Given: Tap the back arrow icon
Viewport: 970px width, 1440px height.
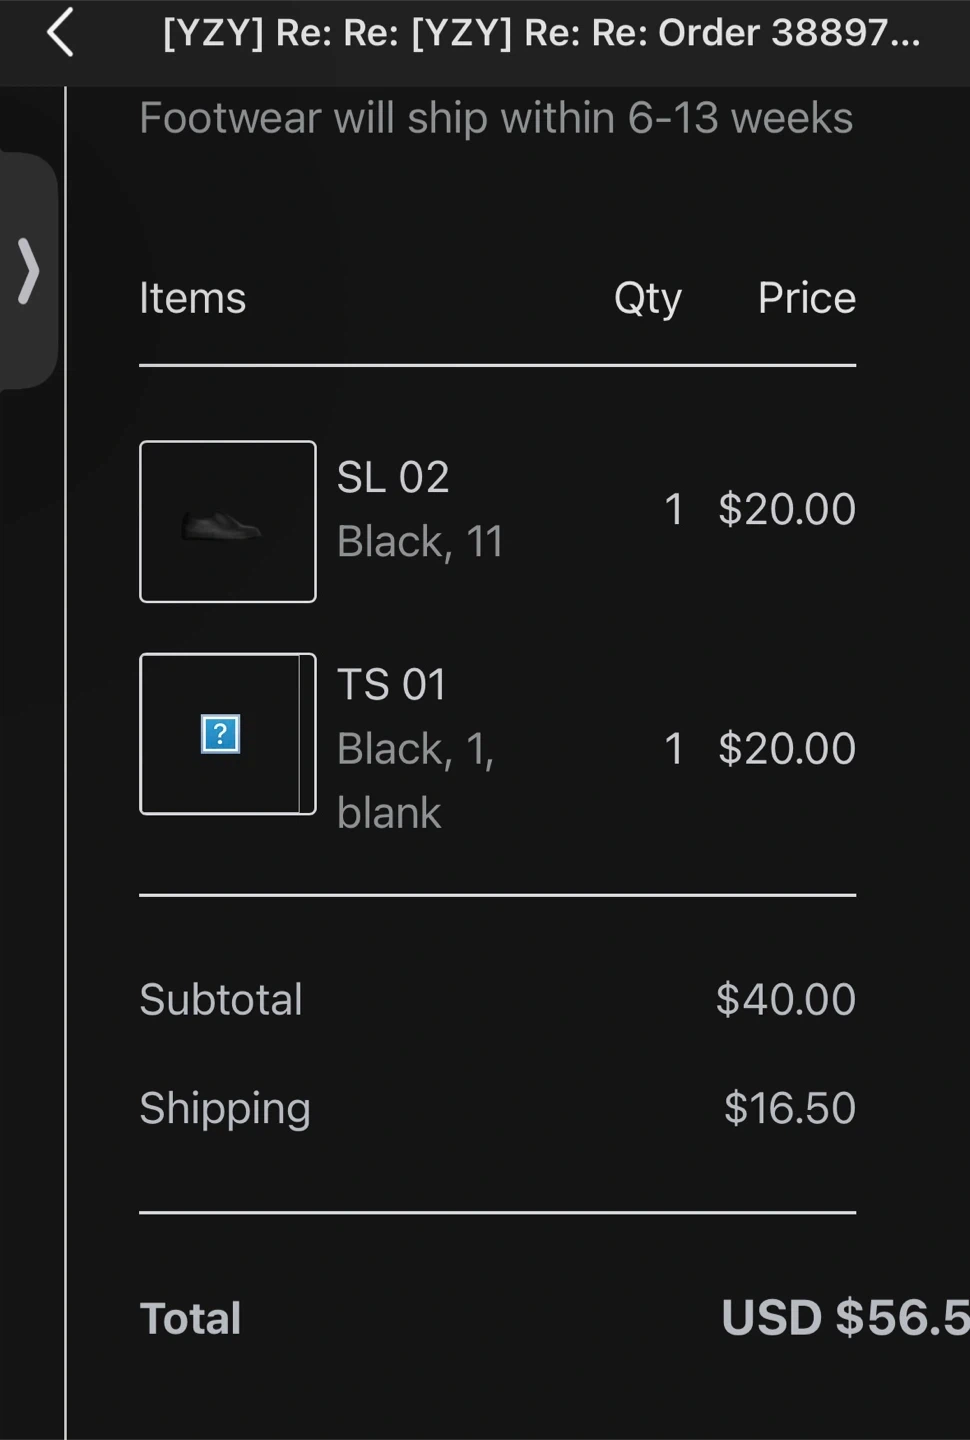Looking at the screenshot, I should (61, 32).
